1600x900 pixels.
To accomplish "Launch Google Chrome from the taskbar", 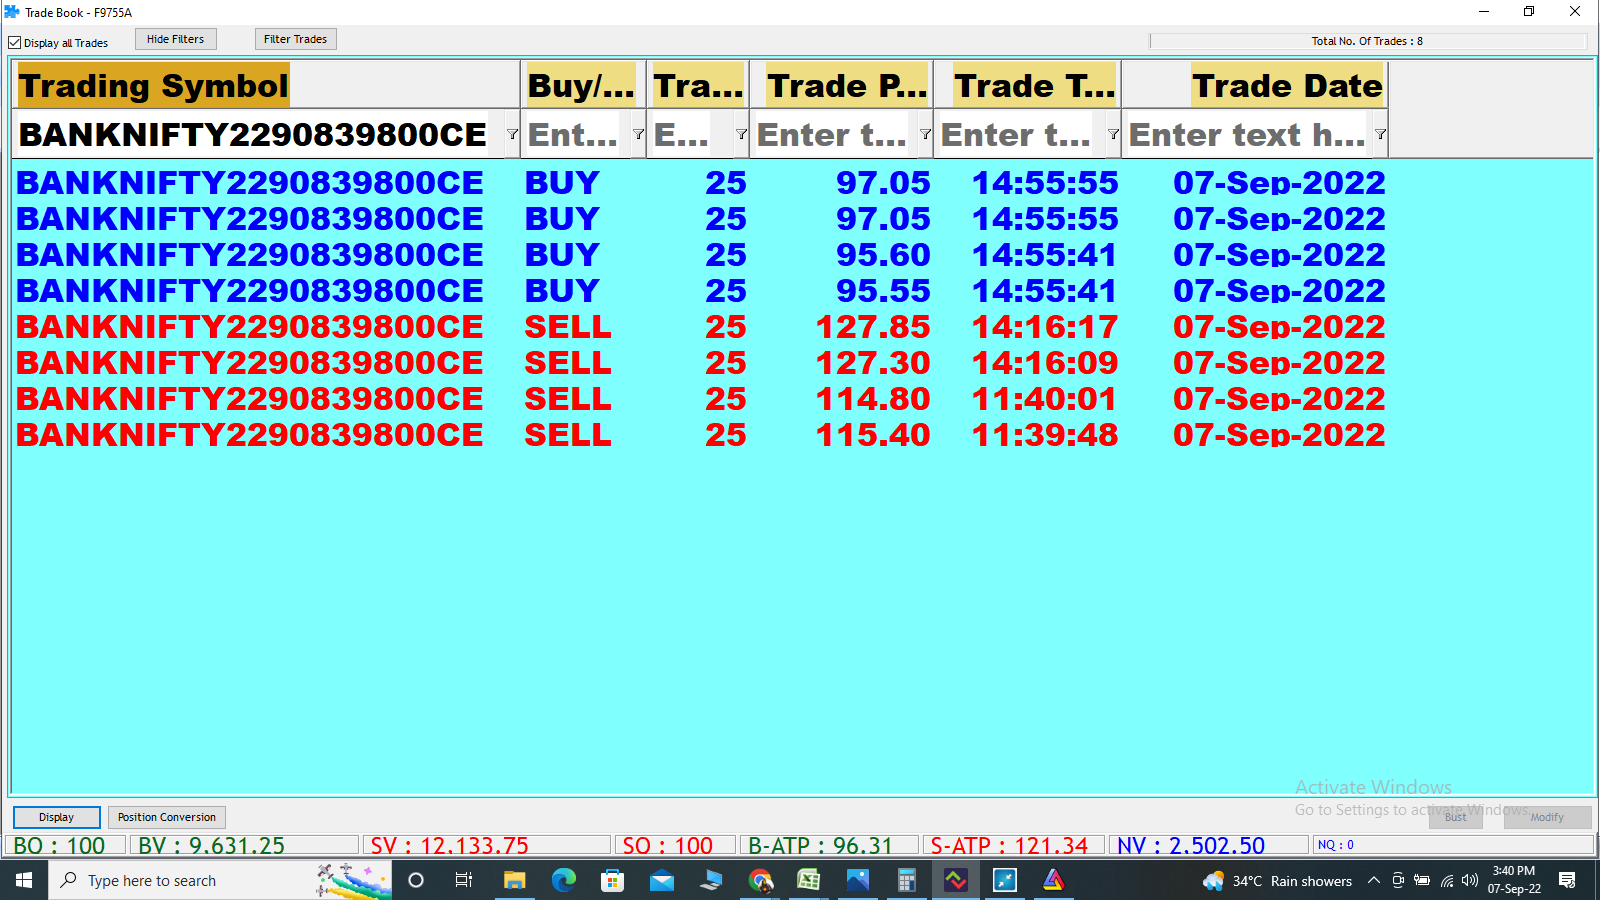I will click(x=760, y=880).
